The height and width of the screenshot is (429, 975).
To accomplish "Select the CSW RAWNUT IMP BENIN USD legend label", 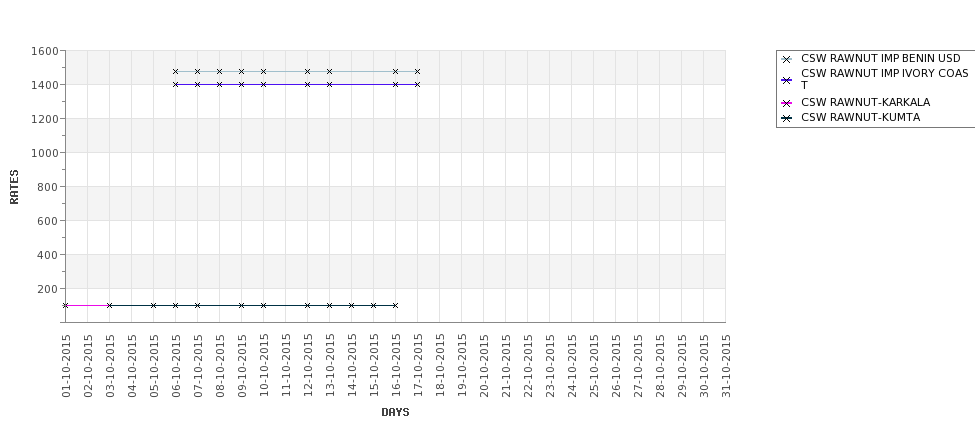I will click(880, 59).
